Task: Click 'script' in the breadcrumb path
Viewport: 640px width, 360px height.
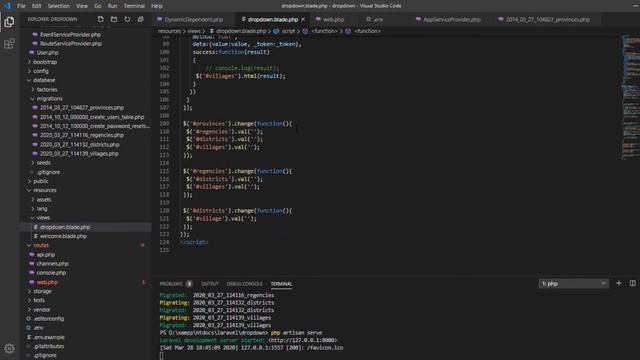Action: (x=288, y=31)
